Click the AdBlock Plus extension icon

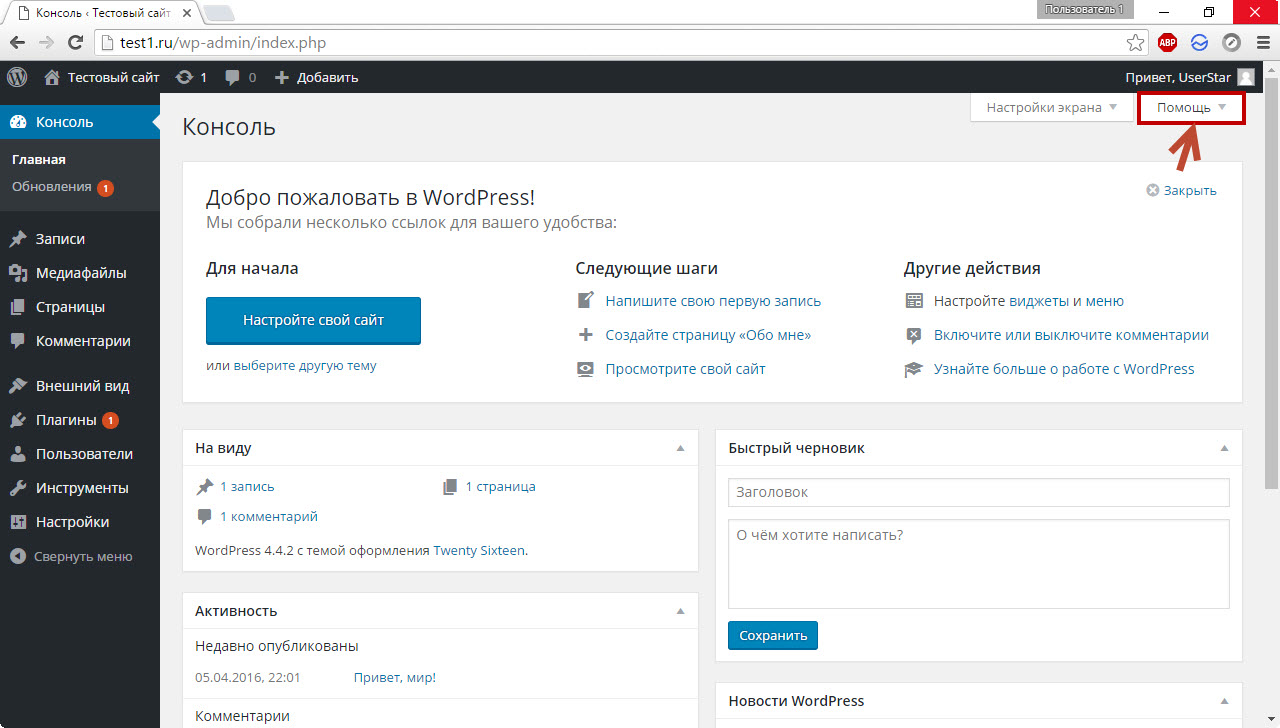(1167, 43)
